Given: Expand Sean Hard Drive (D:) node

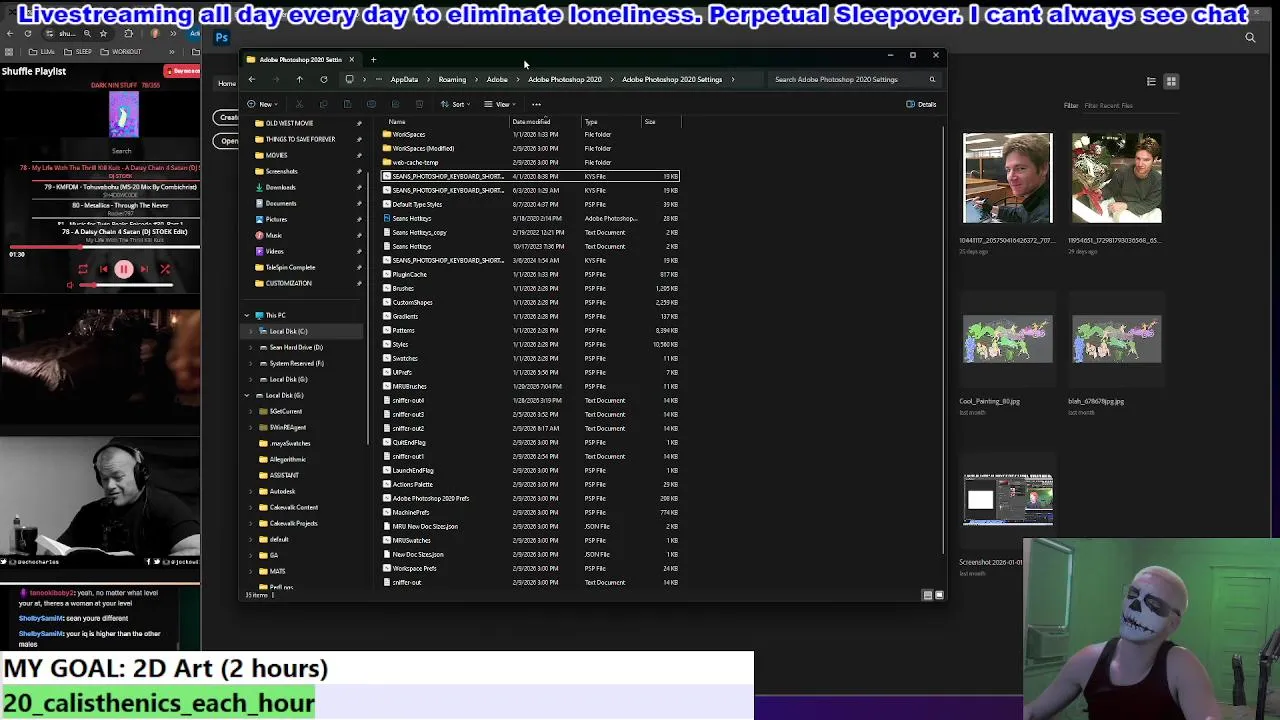Looking at the screenshot, I should [x=251, y=347].
